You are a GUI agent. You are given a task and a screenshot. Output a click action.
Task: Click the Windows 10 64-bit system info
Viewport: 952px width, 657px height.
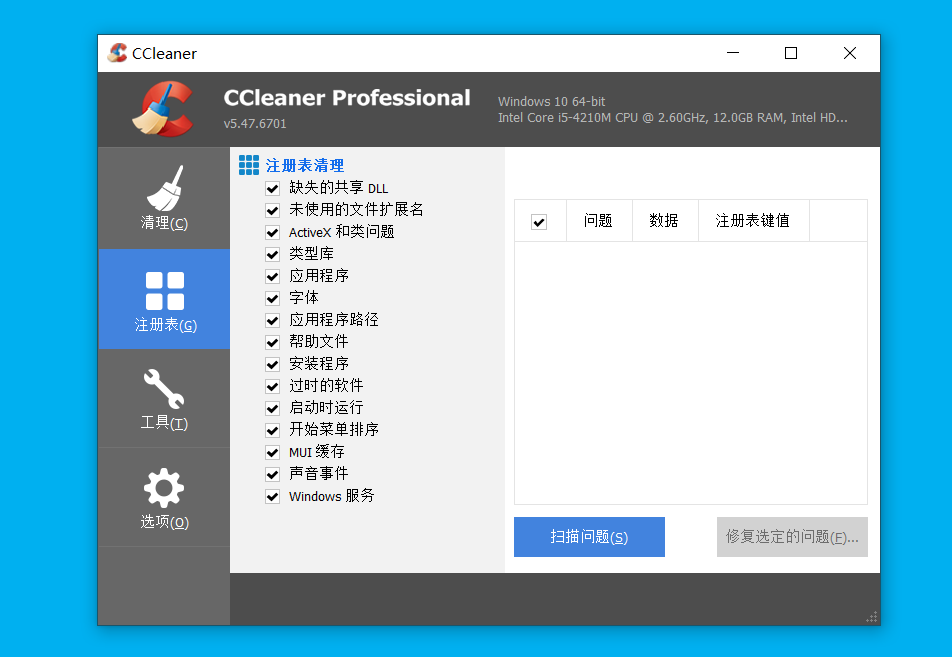point(551,101)
